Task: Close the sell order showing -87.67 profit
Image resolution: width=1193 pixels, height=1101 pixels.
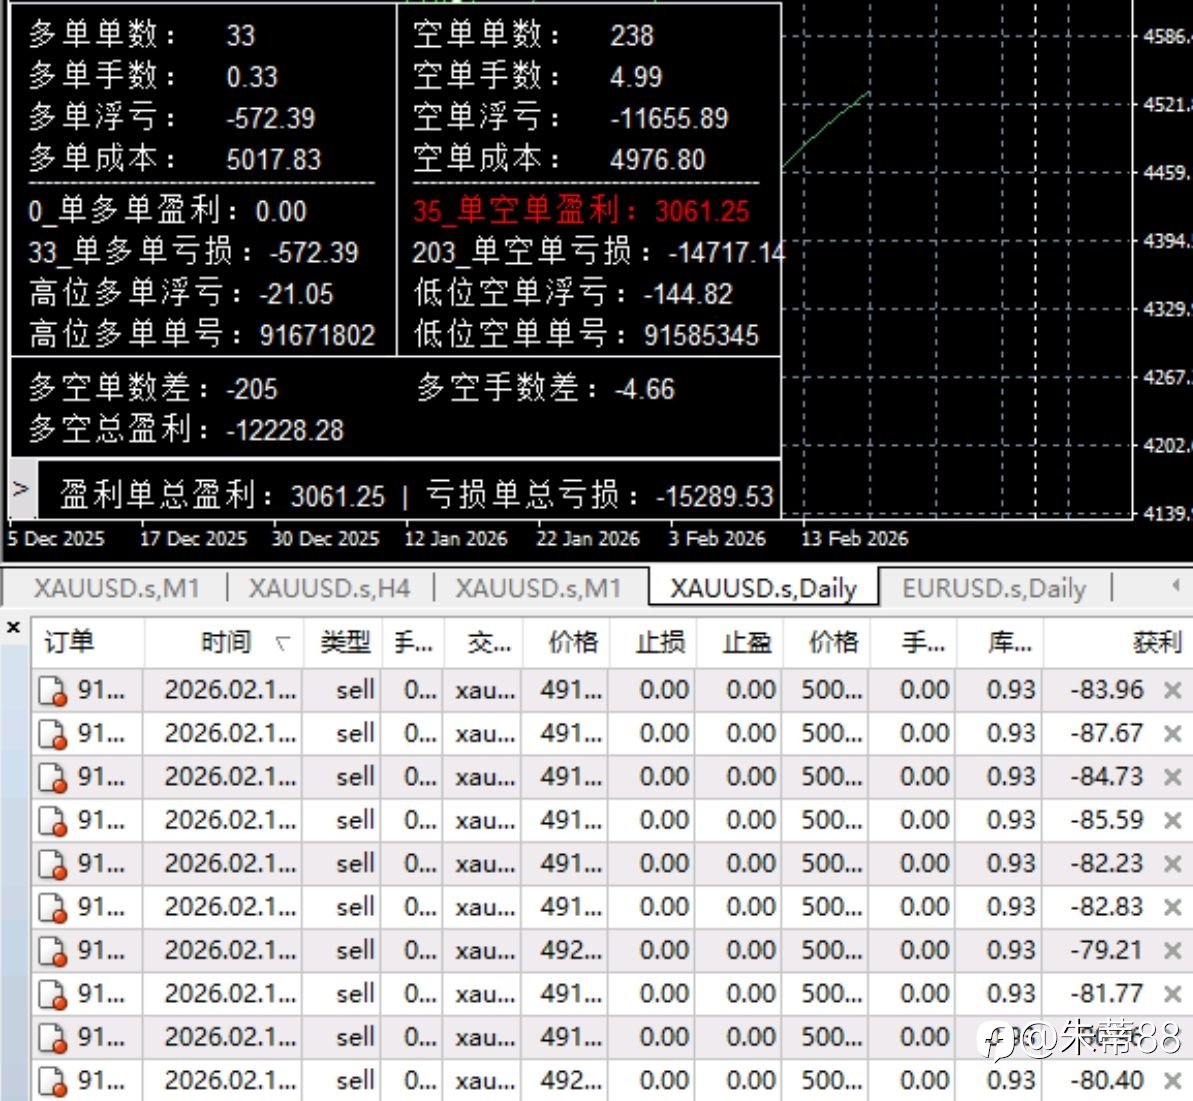Action: pyautogui.click(x=1172, y=733)
